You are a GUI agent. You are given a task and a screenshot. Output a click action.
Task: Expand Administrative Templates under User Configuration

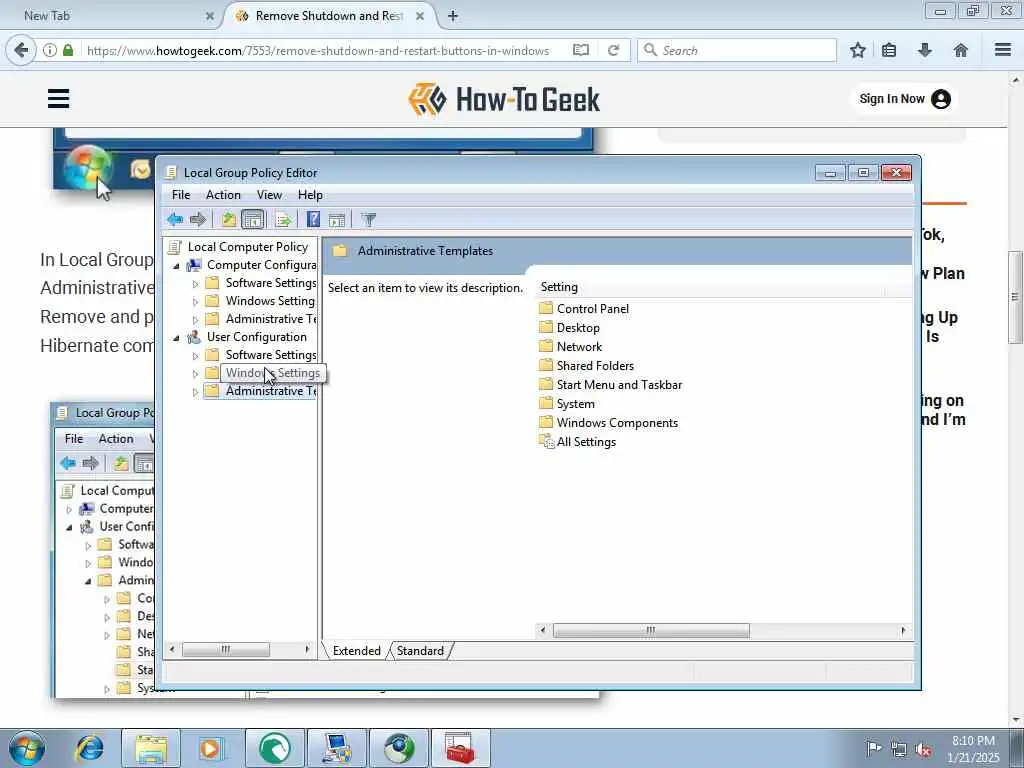click(x=195, y=392)
